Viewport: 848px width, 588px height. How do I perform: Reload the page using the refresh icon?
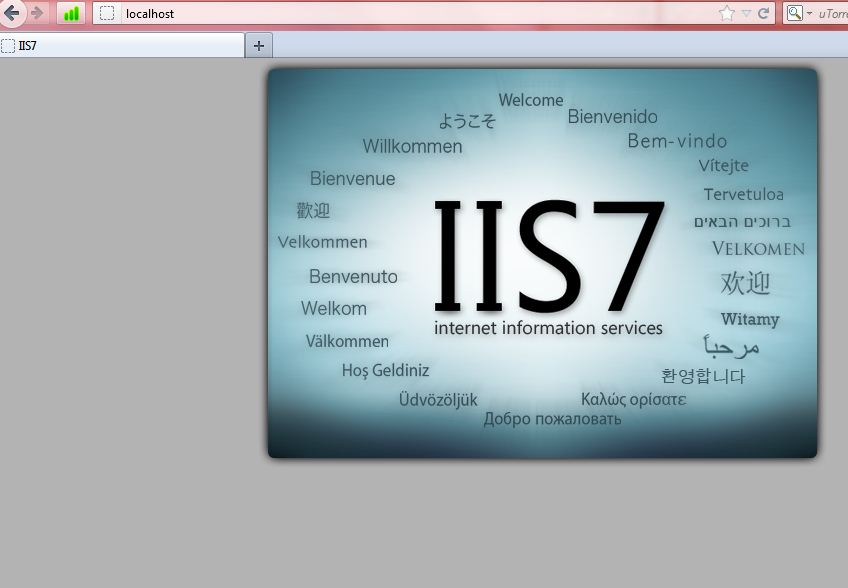(764, 13)
